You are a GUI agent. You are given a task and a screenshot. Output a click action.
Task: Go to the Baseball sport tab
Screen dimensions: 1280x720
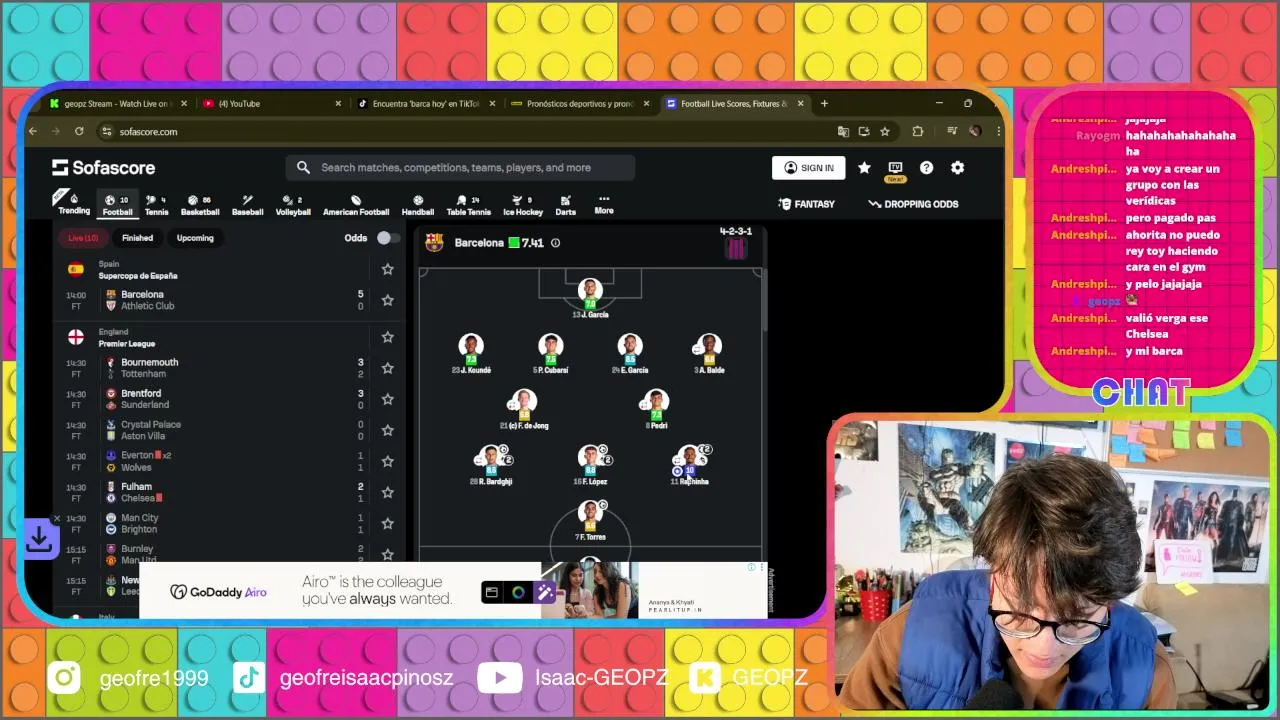tap(248, 204)
